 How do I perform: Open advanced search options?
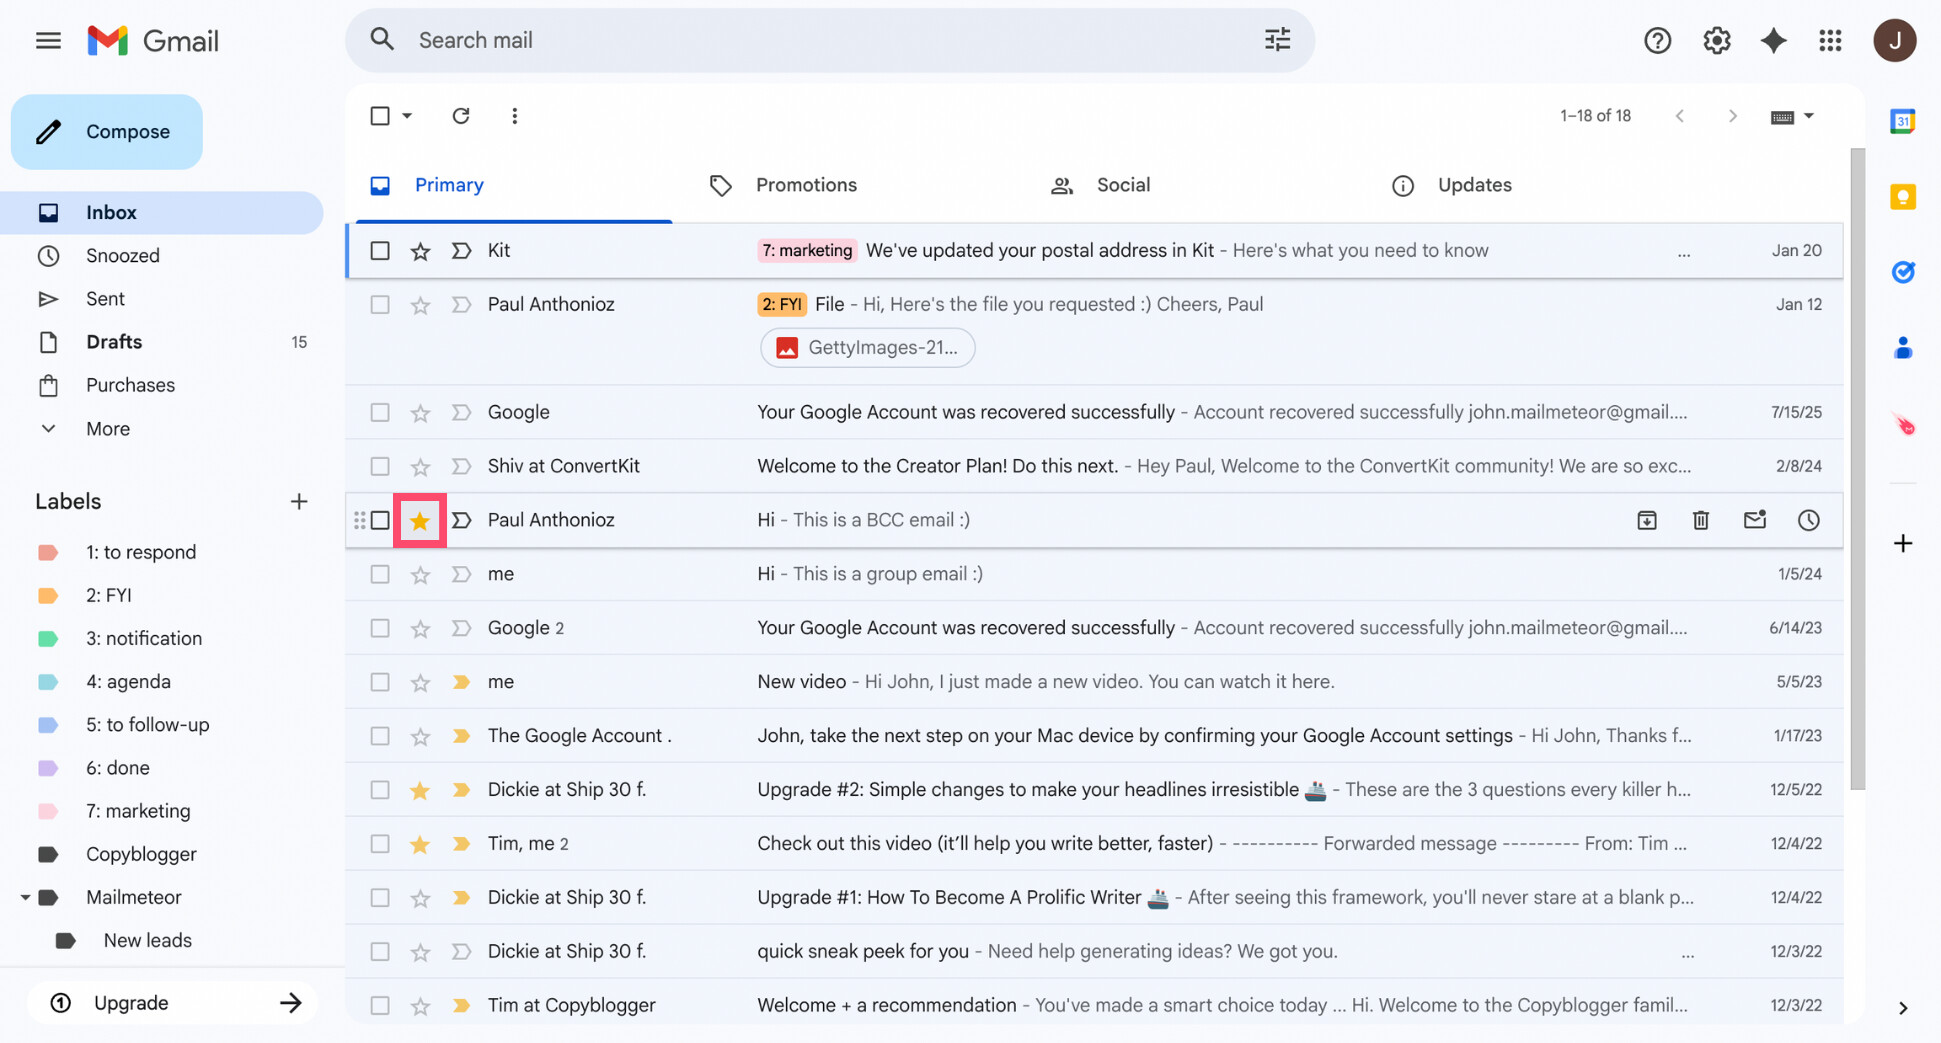[x=1277, y=39]
